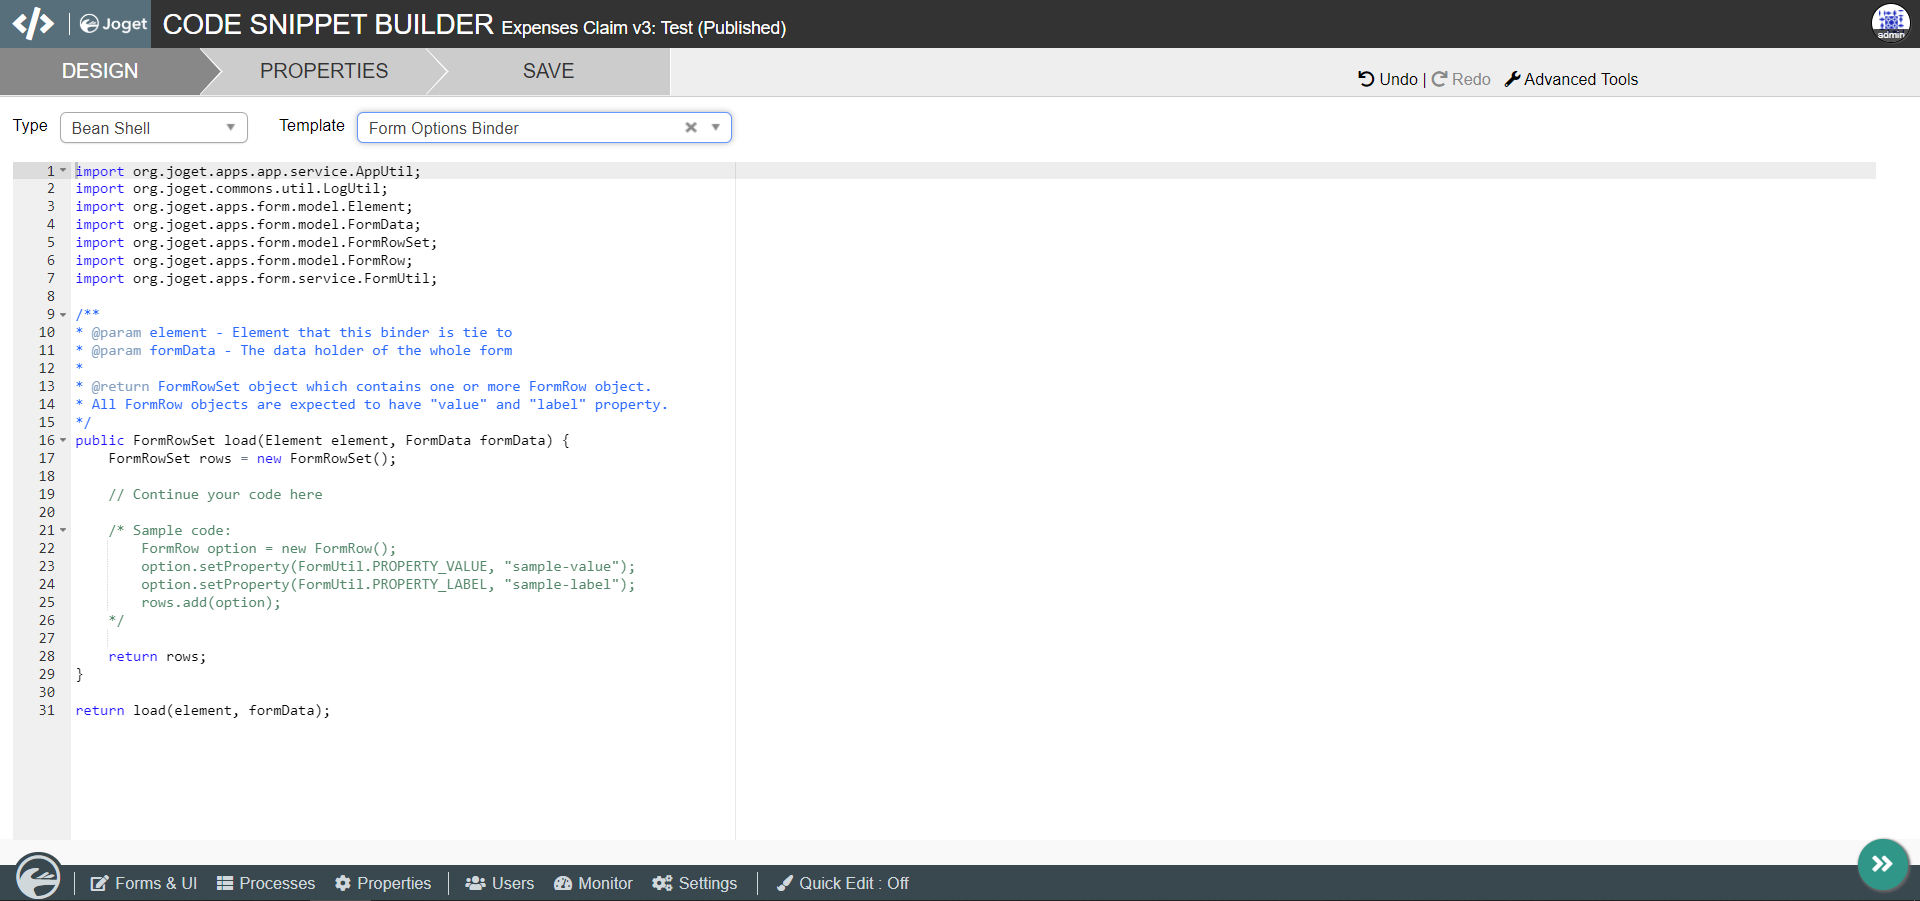Toggle Quick Edit mode
Viewport: 1920px width, 901px height.
843,883
